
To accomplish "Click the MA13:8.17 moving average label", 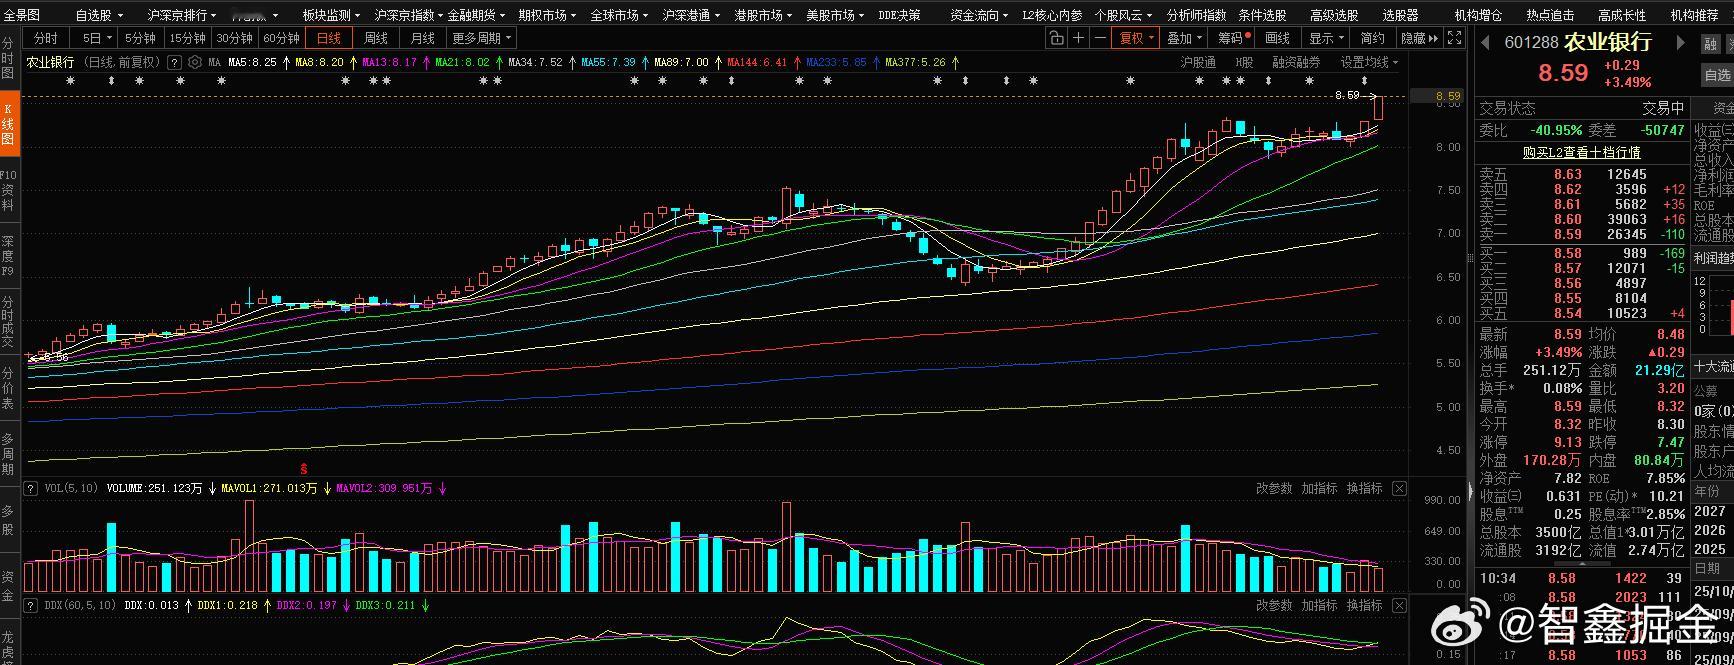I will [x=390, y=62].
